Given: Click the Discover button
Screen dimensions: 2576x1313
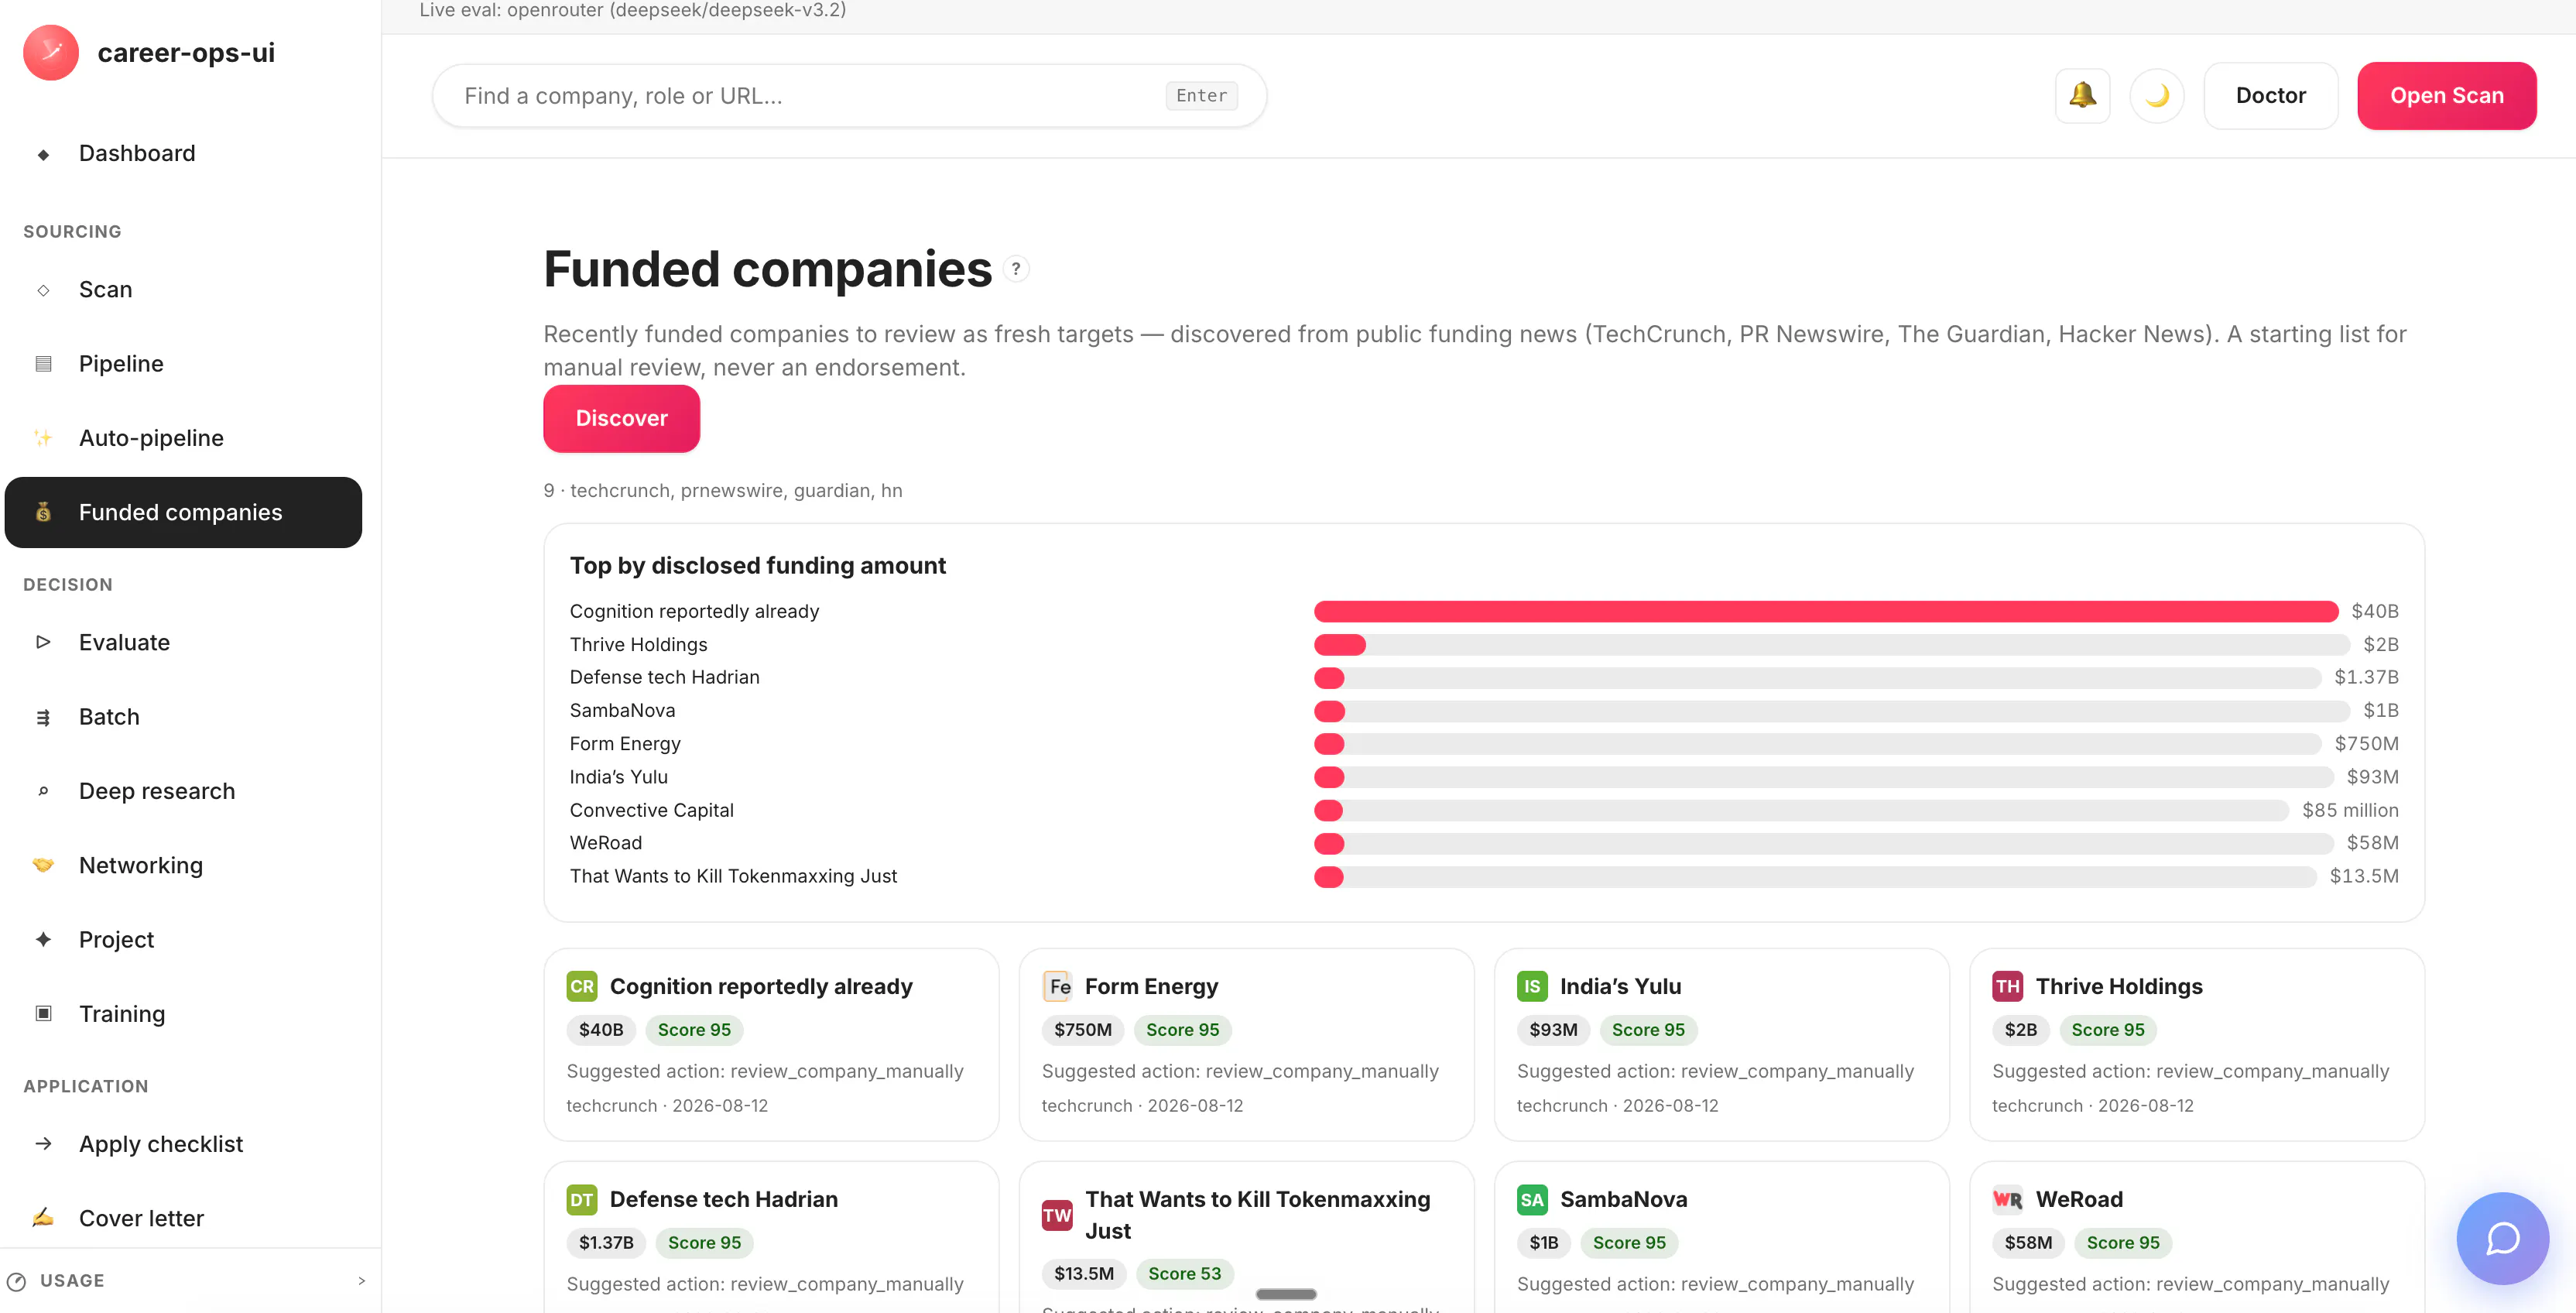Looking at the screenshot, I should click(x=621, y=418).
